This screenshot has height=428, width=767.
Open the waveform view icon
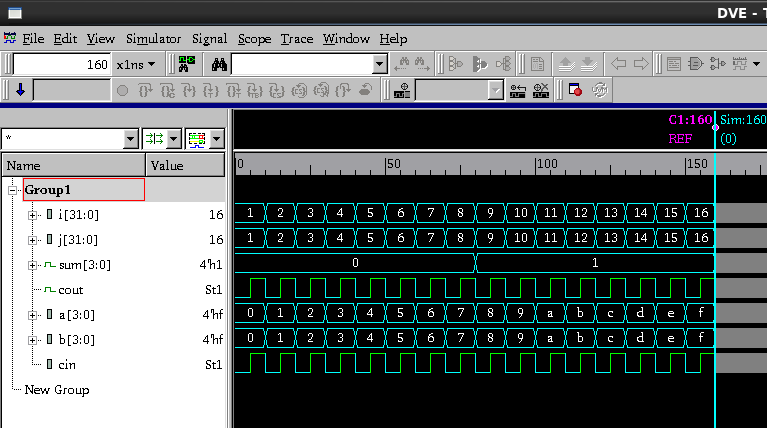[740, 64]
